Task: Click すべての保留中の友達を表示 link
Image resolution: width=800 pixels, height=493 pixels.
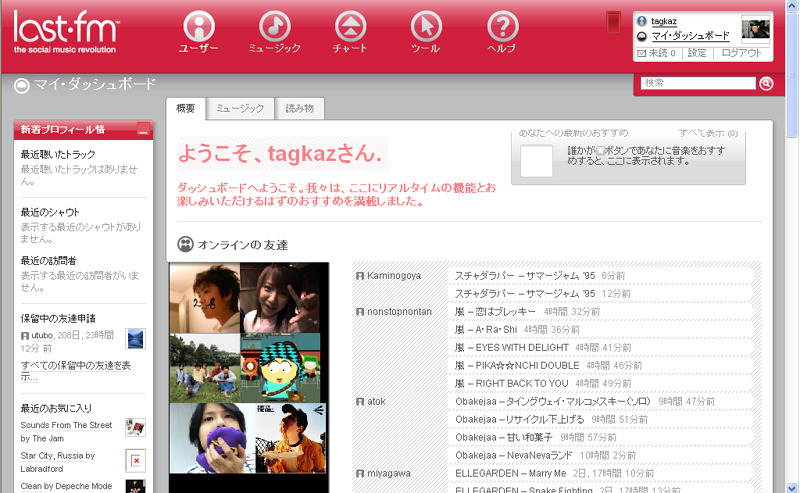Action: tap(76, 371)
